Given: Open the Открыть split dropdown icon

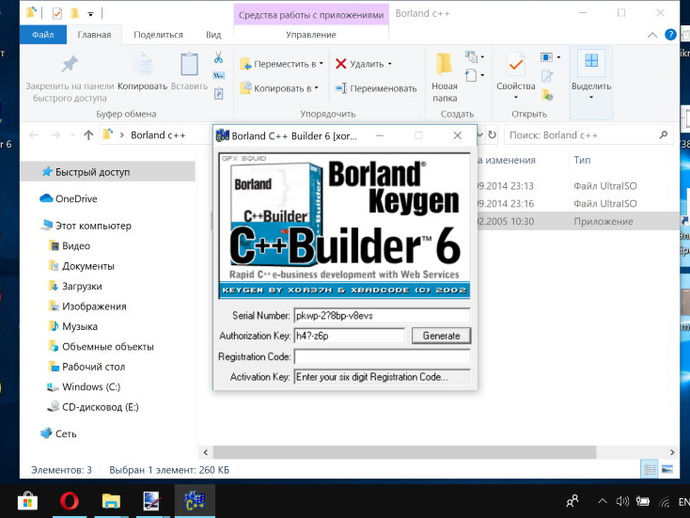Looking at the screenshot, I should (550, 57).
